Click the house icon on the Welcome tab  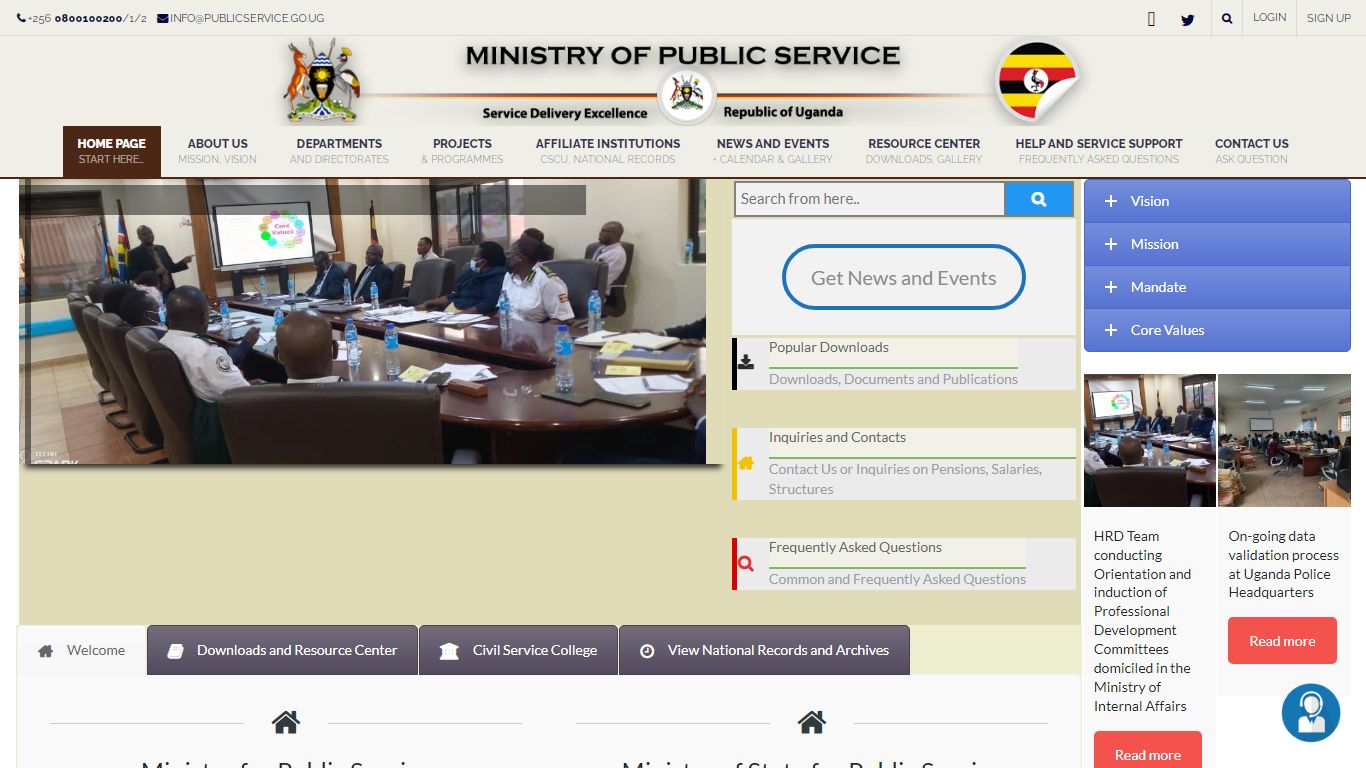(45, 651)
